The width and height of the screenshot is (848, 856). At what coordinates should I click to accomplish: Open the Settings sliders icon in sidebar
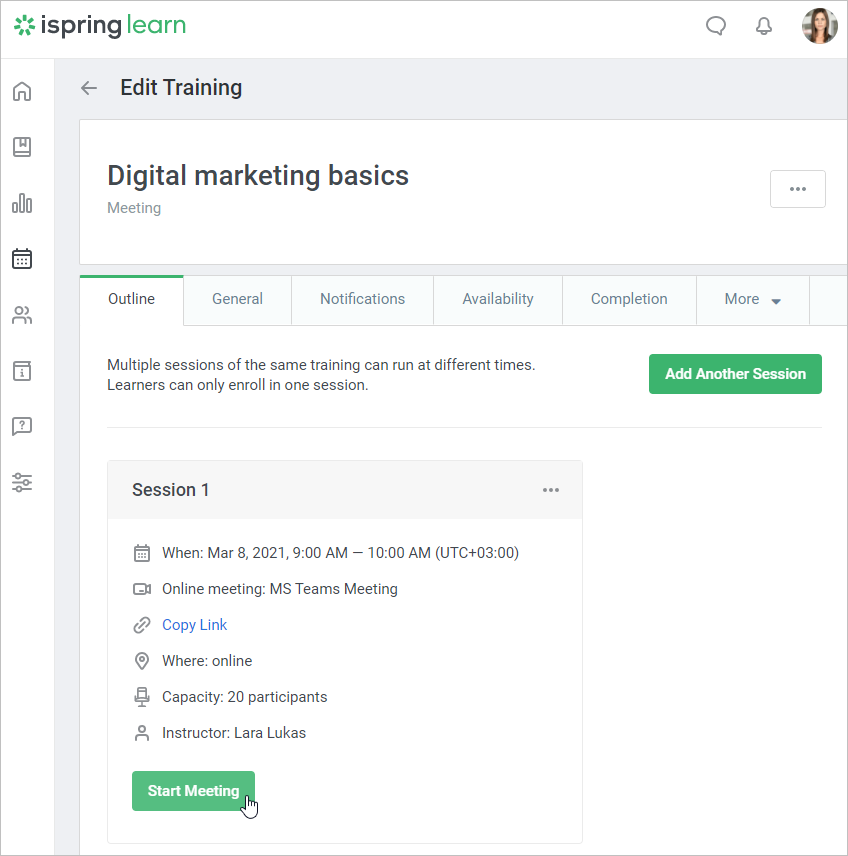point(22,483)
